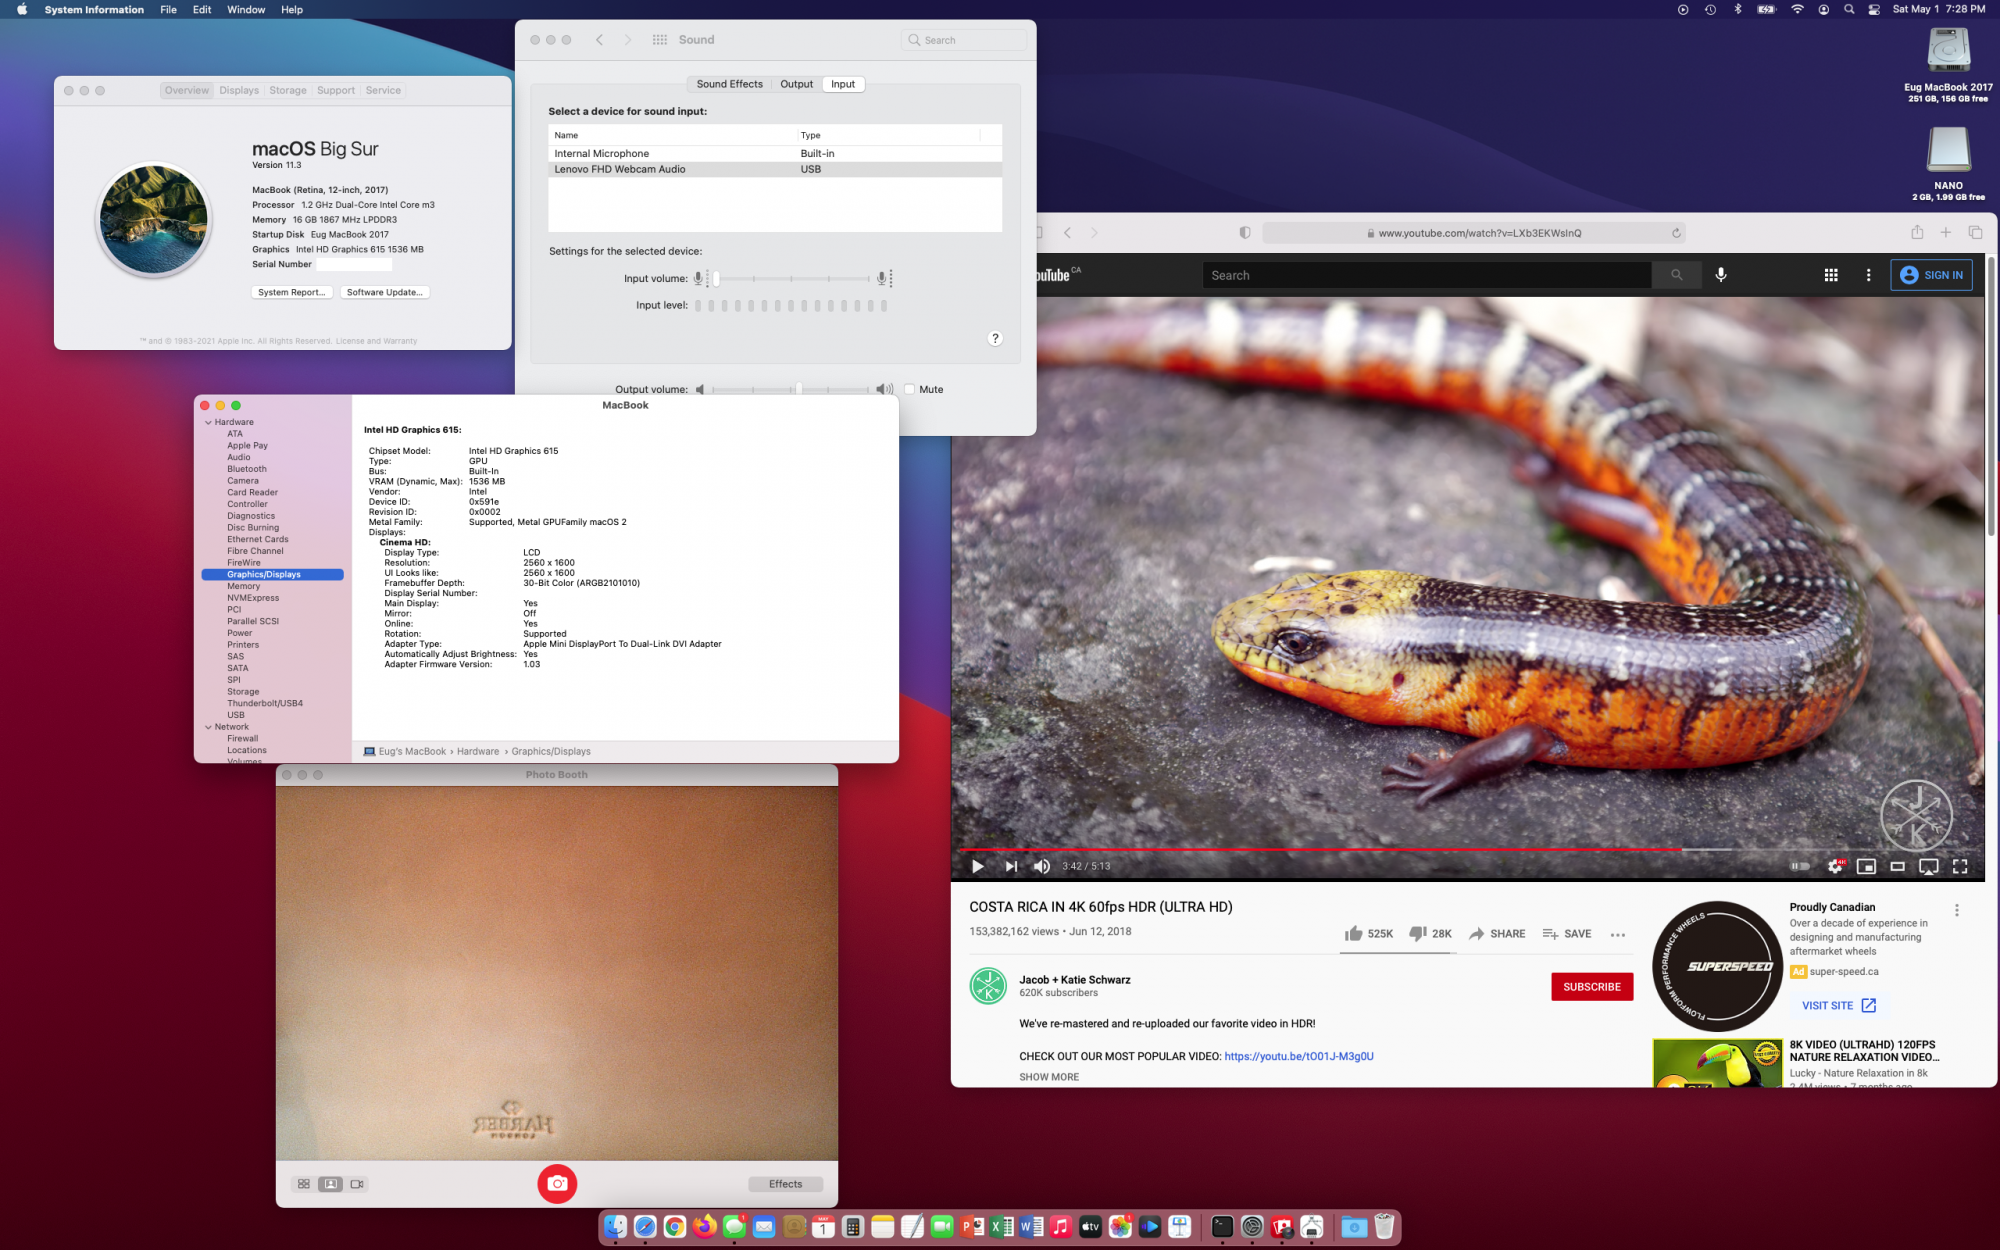Toggle YouTube autoplay off in the player
This screenshot has height=1250, width=2000.
pos(1800,866)
